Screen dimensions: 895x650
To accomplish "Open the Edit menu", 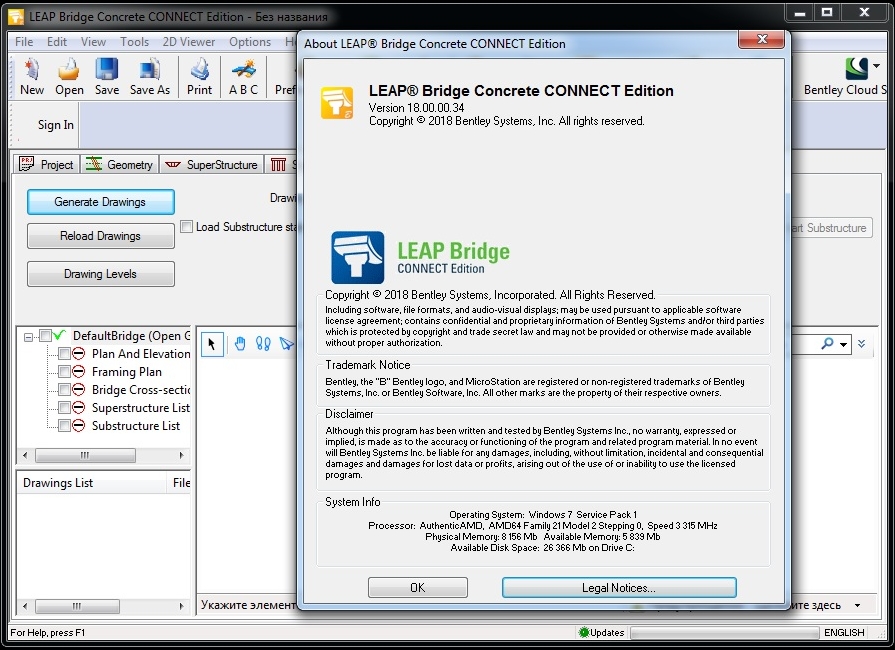I will pos(57,42).
